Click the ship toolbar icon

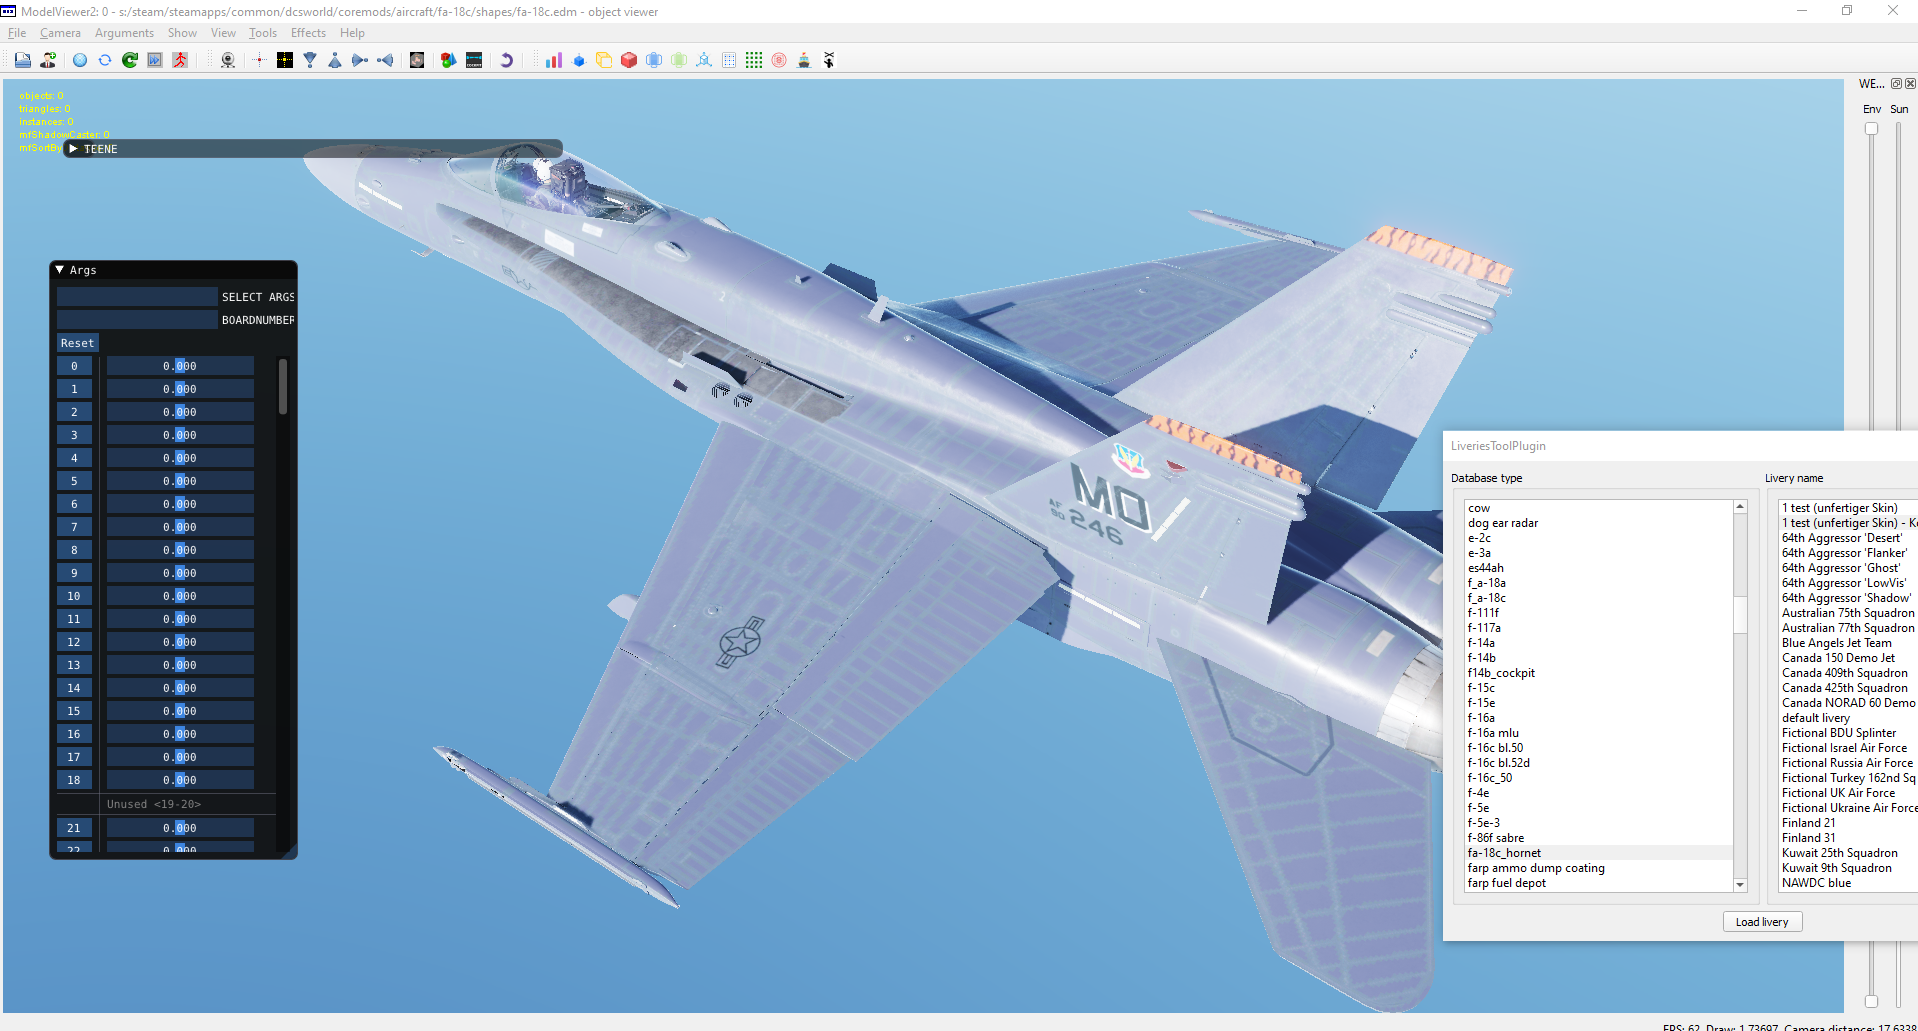(x=804, y=60)
